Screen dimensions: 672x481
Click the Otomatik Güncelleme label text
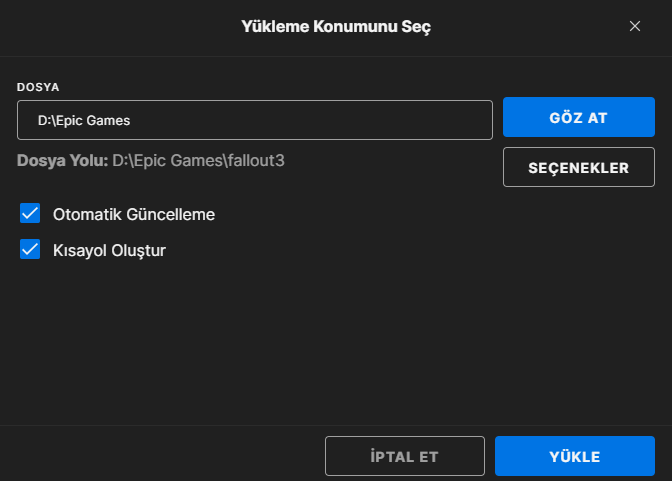(x=134, y=214)
